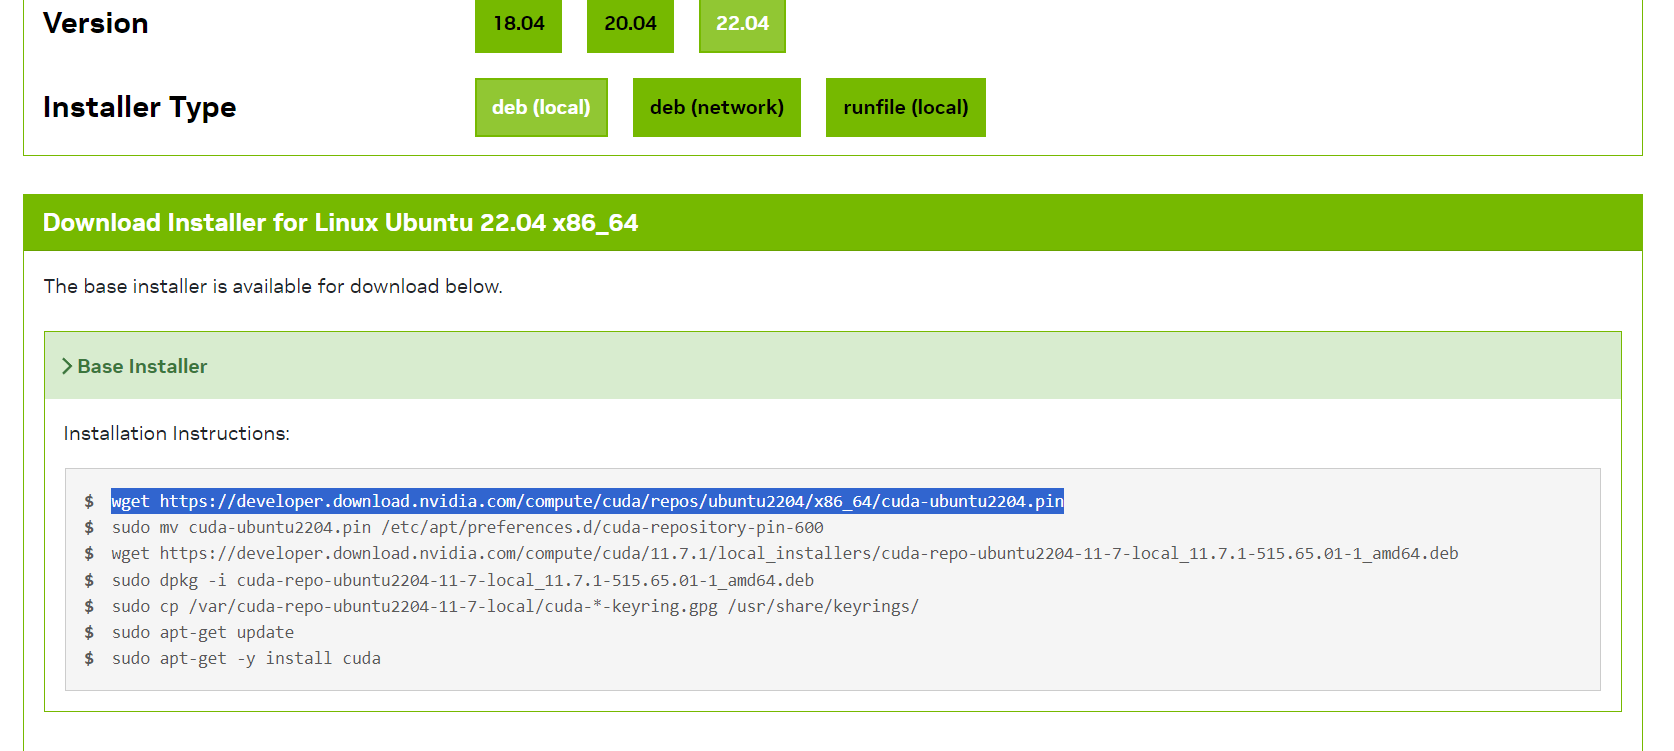
Task: Collapse the Base Installer chevron arrow
Action: pos(67,366)
